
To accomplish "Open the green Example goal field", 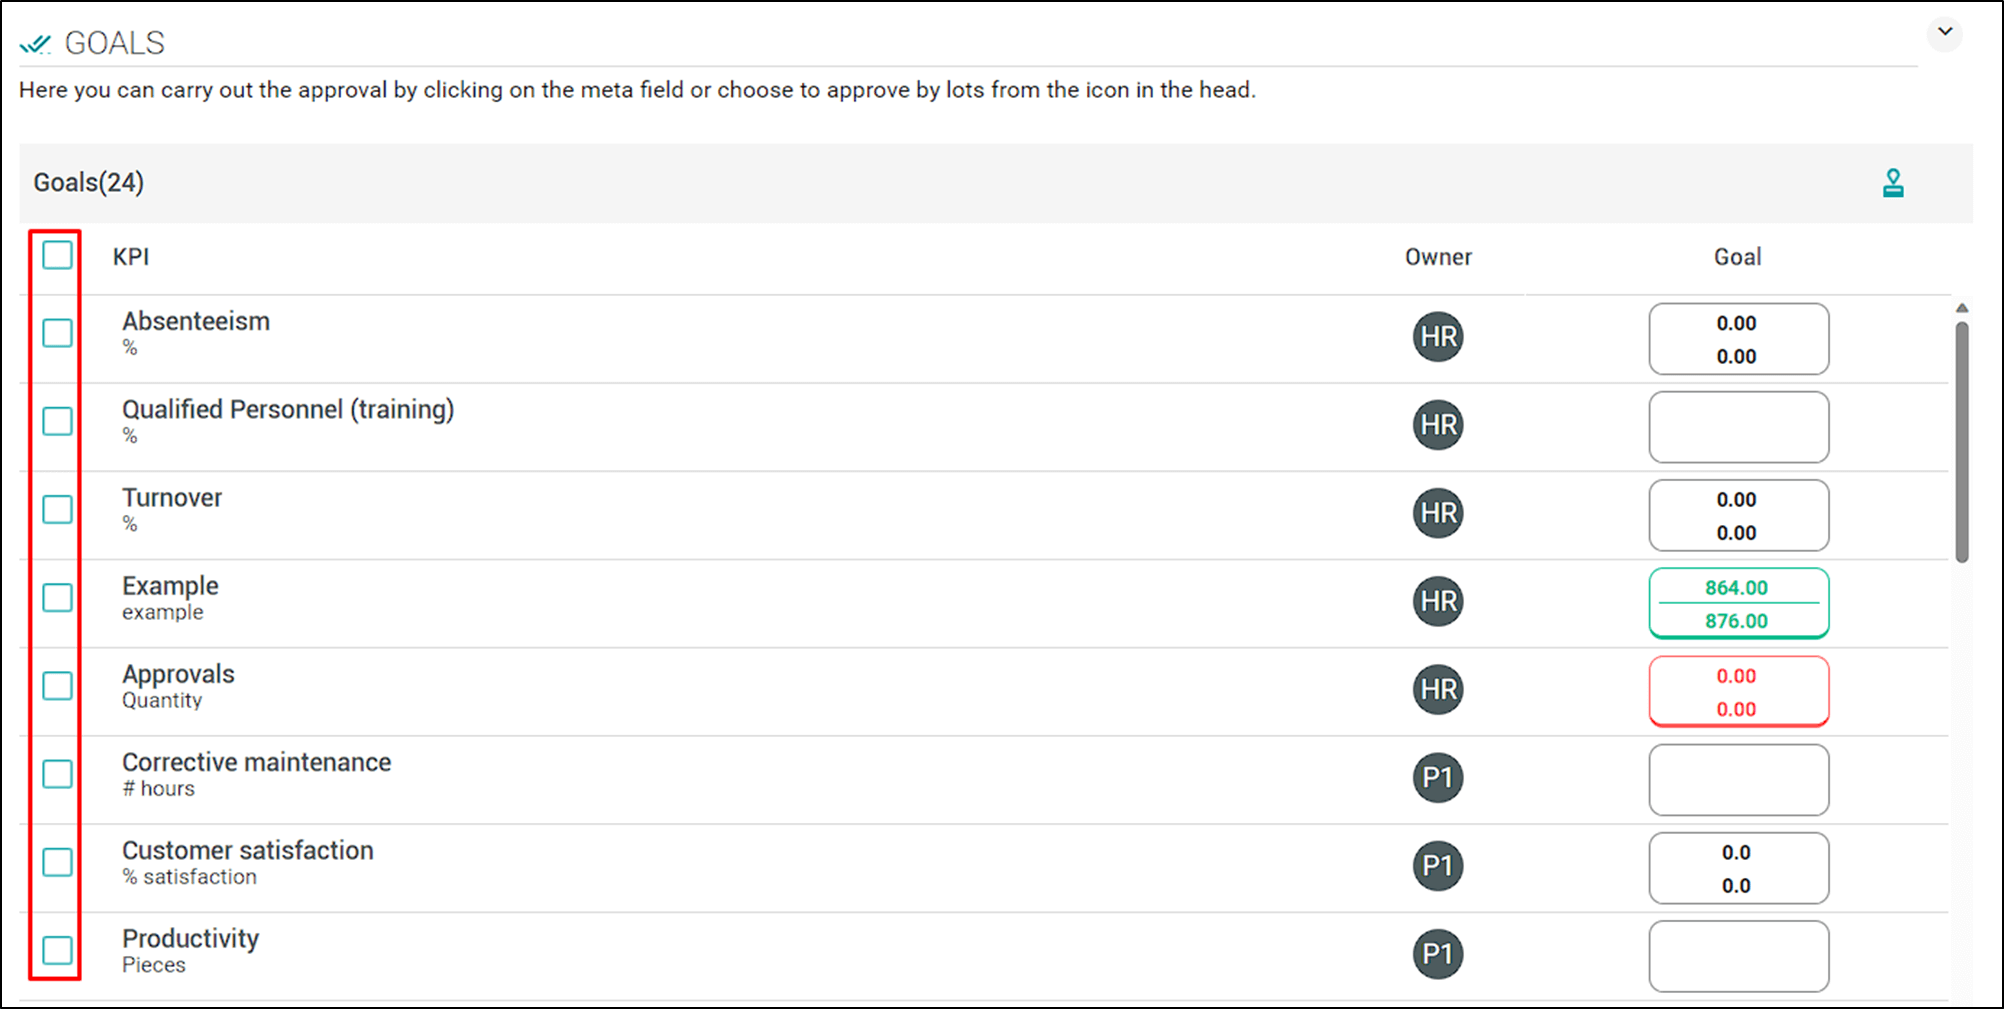I will point(1739,603).
